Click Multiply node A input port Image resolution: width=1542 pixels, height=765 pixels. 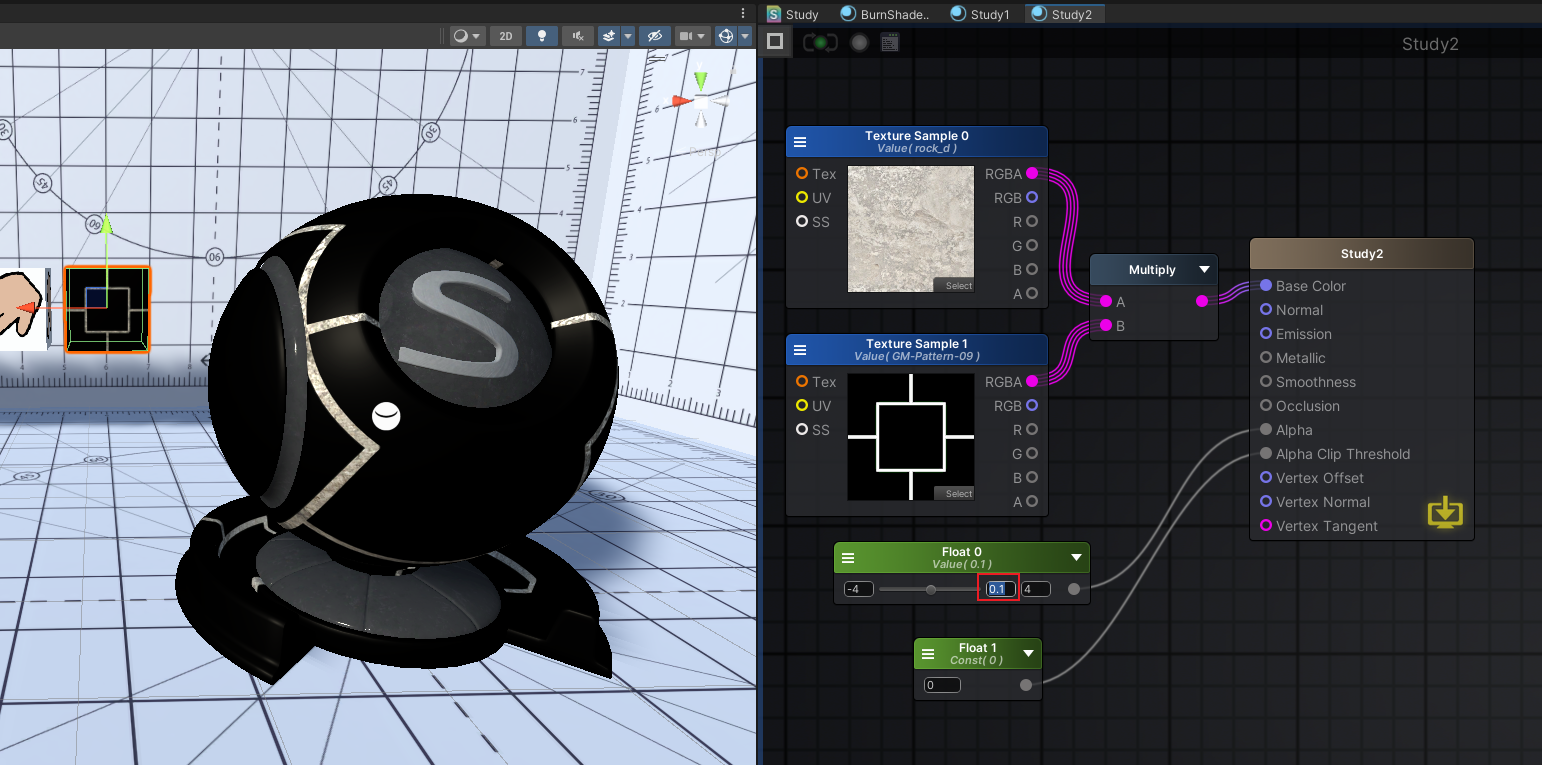[x=1106, y=302]
